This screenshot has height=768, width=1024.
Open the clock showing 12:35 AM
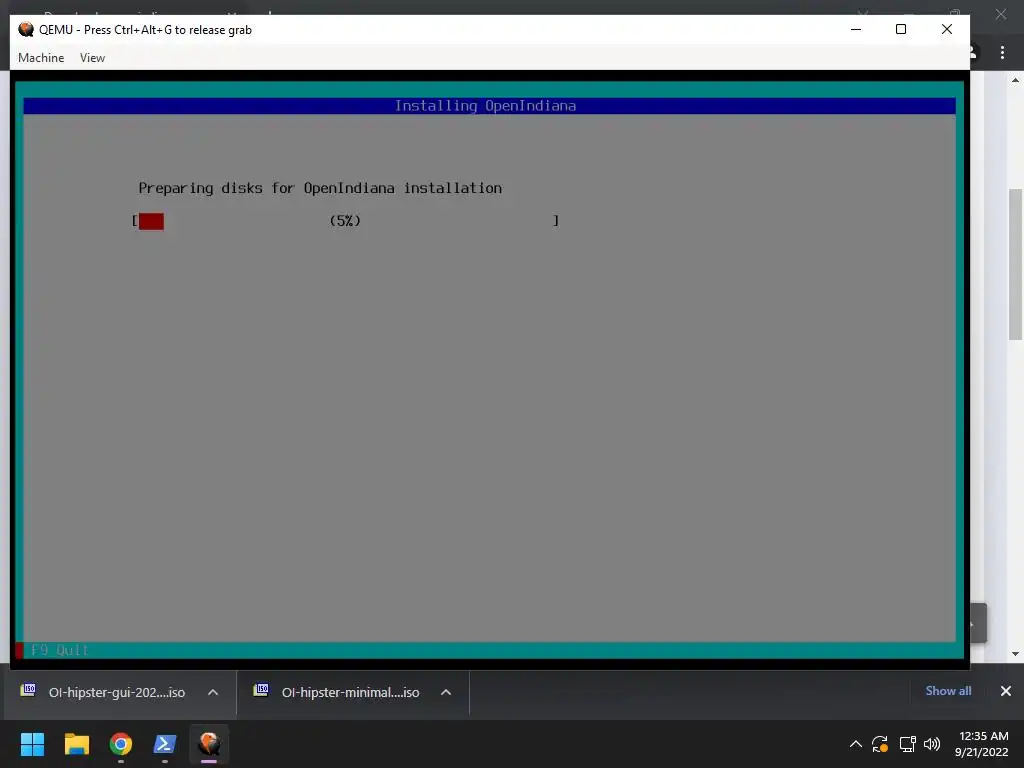(x=982, y=744)
